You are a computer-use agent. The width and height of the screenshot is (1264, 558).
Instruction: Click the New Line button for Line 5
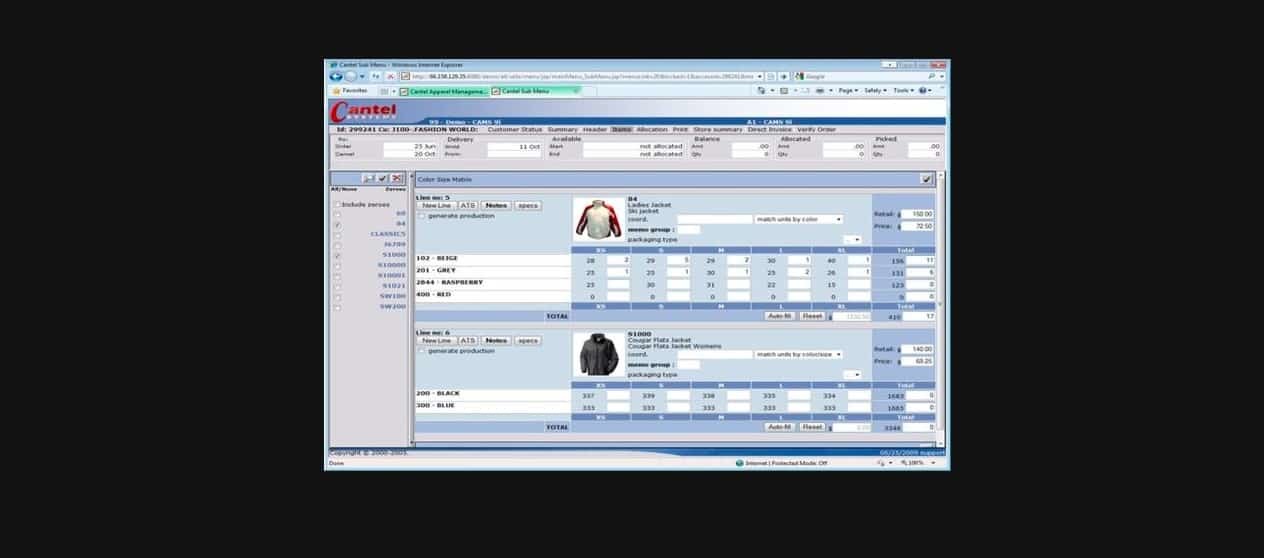coord(435,206)
